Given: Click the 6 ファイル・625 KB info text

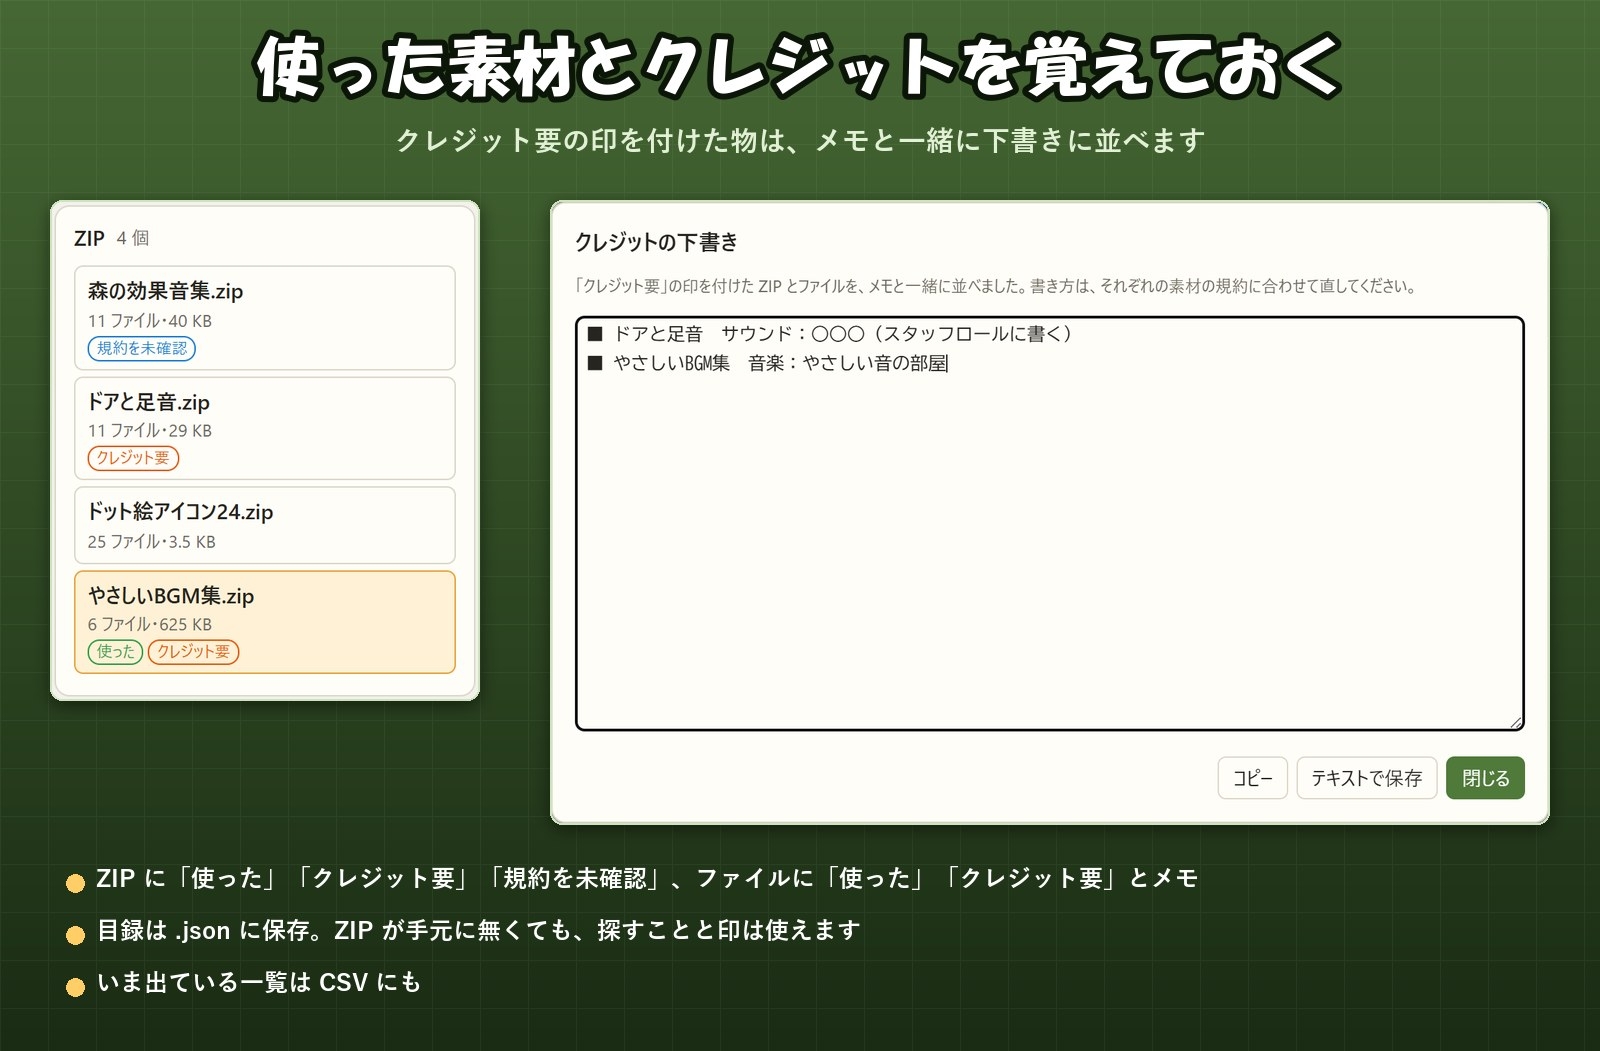Looking at the screenshot, I should point(149,624).
